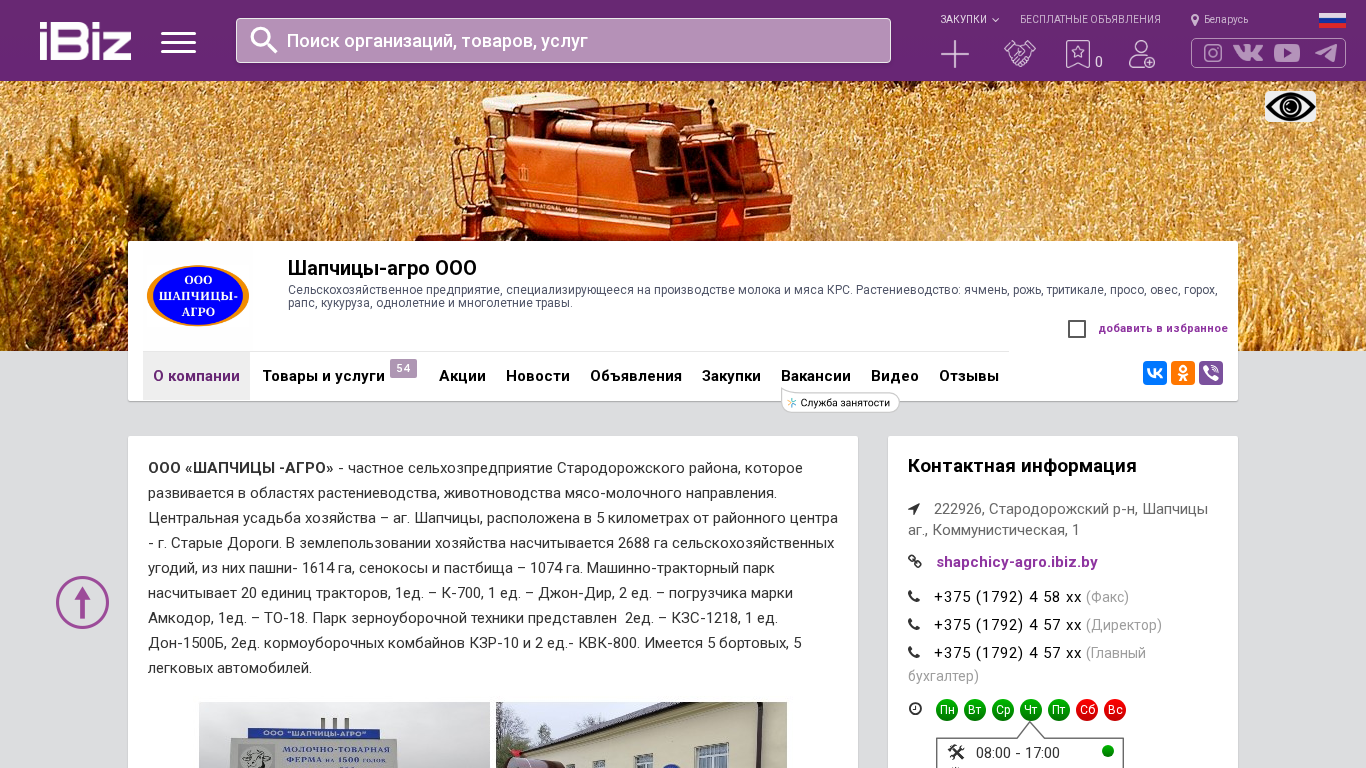Tick the добавить в избранное checkbox
The image size is (1366, 768).
point(1077,329)
